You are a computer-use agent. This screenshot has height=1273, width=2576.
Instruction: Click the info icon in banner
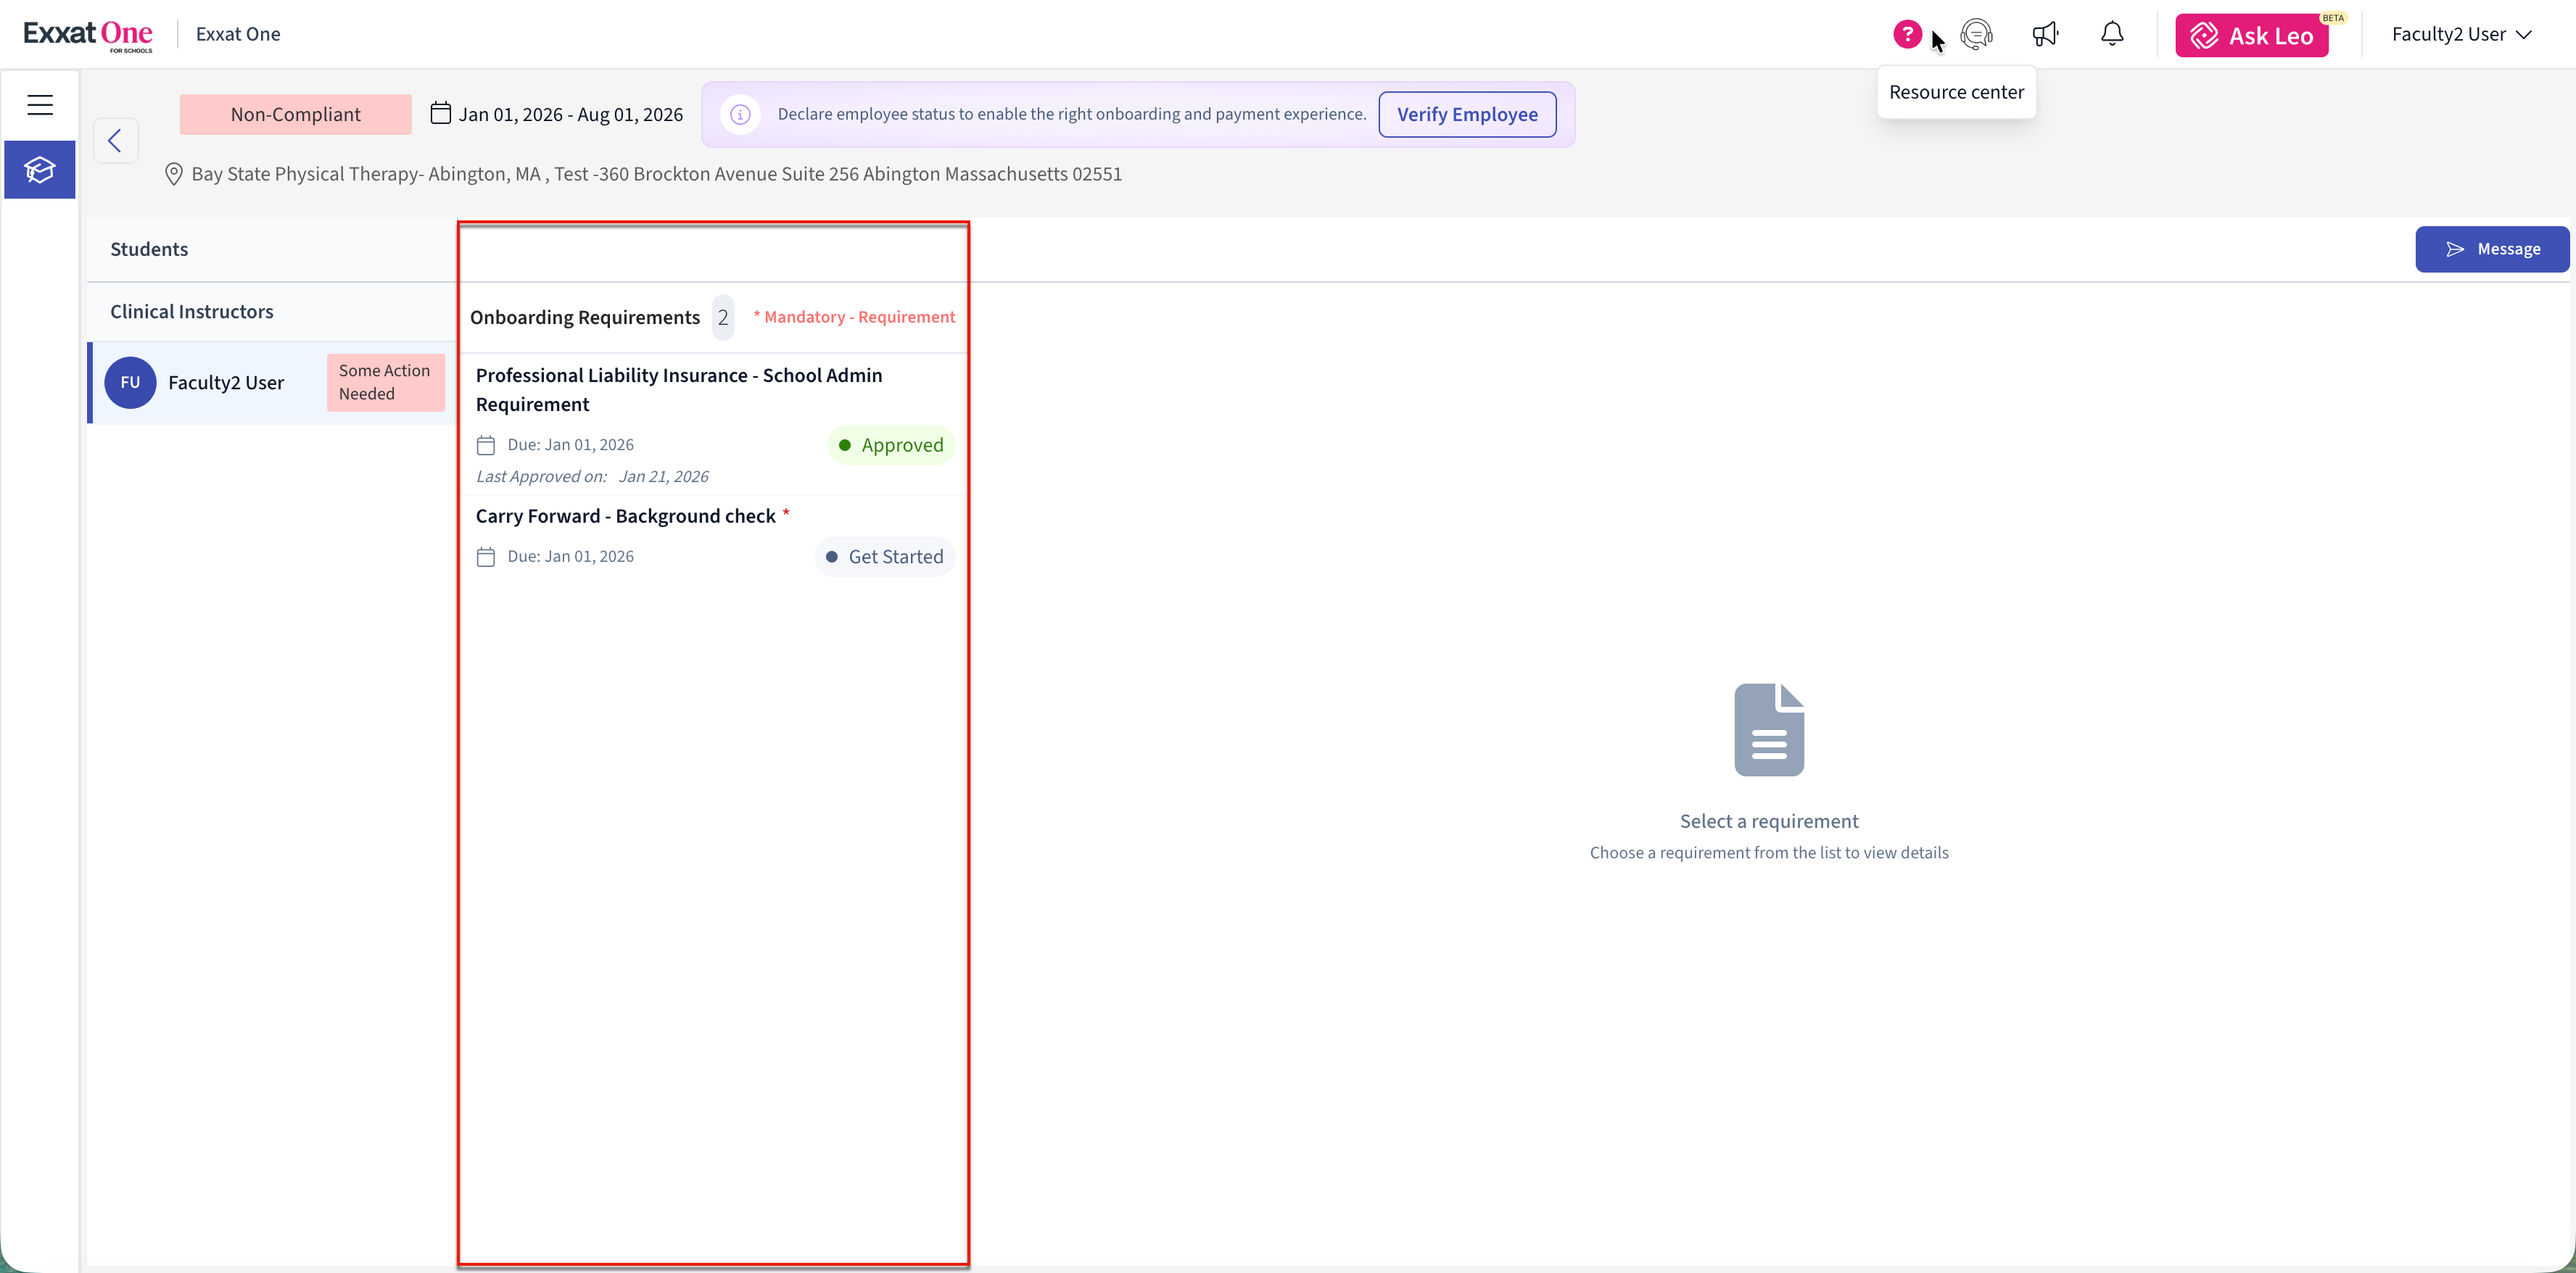tap(740, 114)
